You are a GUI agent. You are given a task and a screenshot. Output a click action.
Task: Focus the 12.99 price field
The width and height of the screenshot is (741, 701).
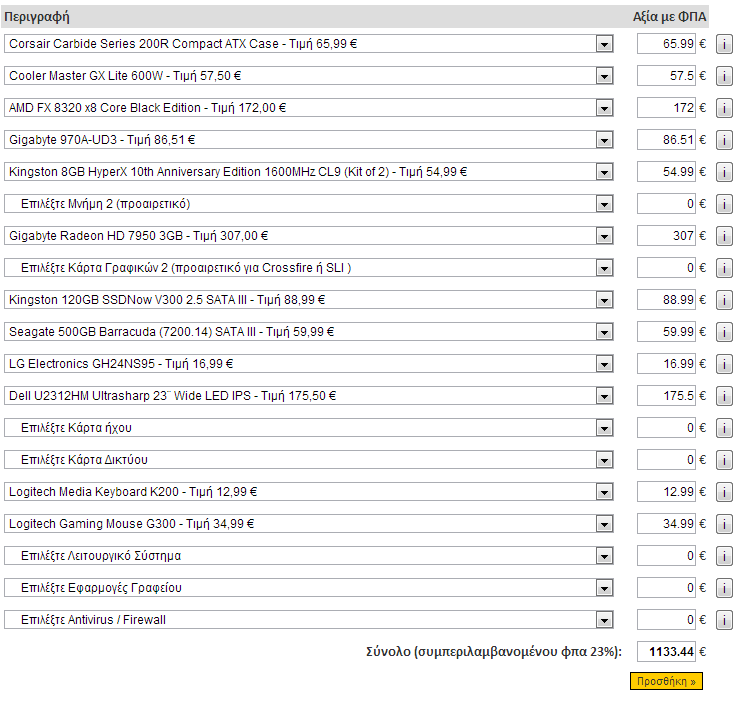pyautogui.click(x=666, y=492)
